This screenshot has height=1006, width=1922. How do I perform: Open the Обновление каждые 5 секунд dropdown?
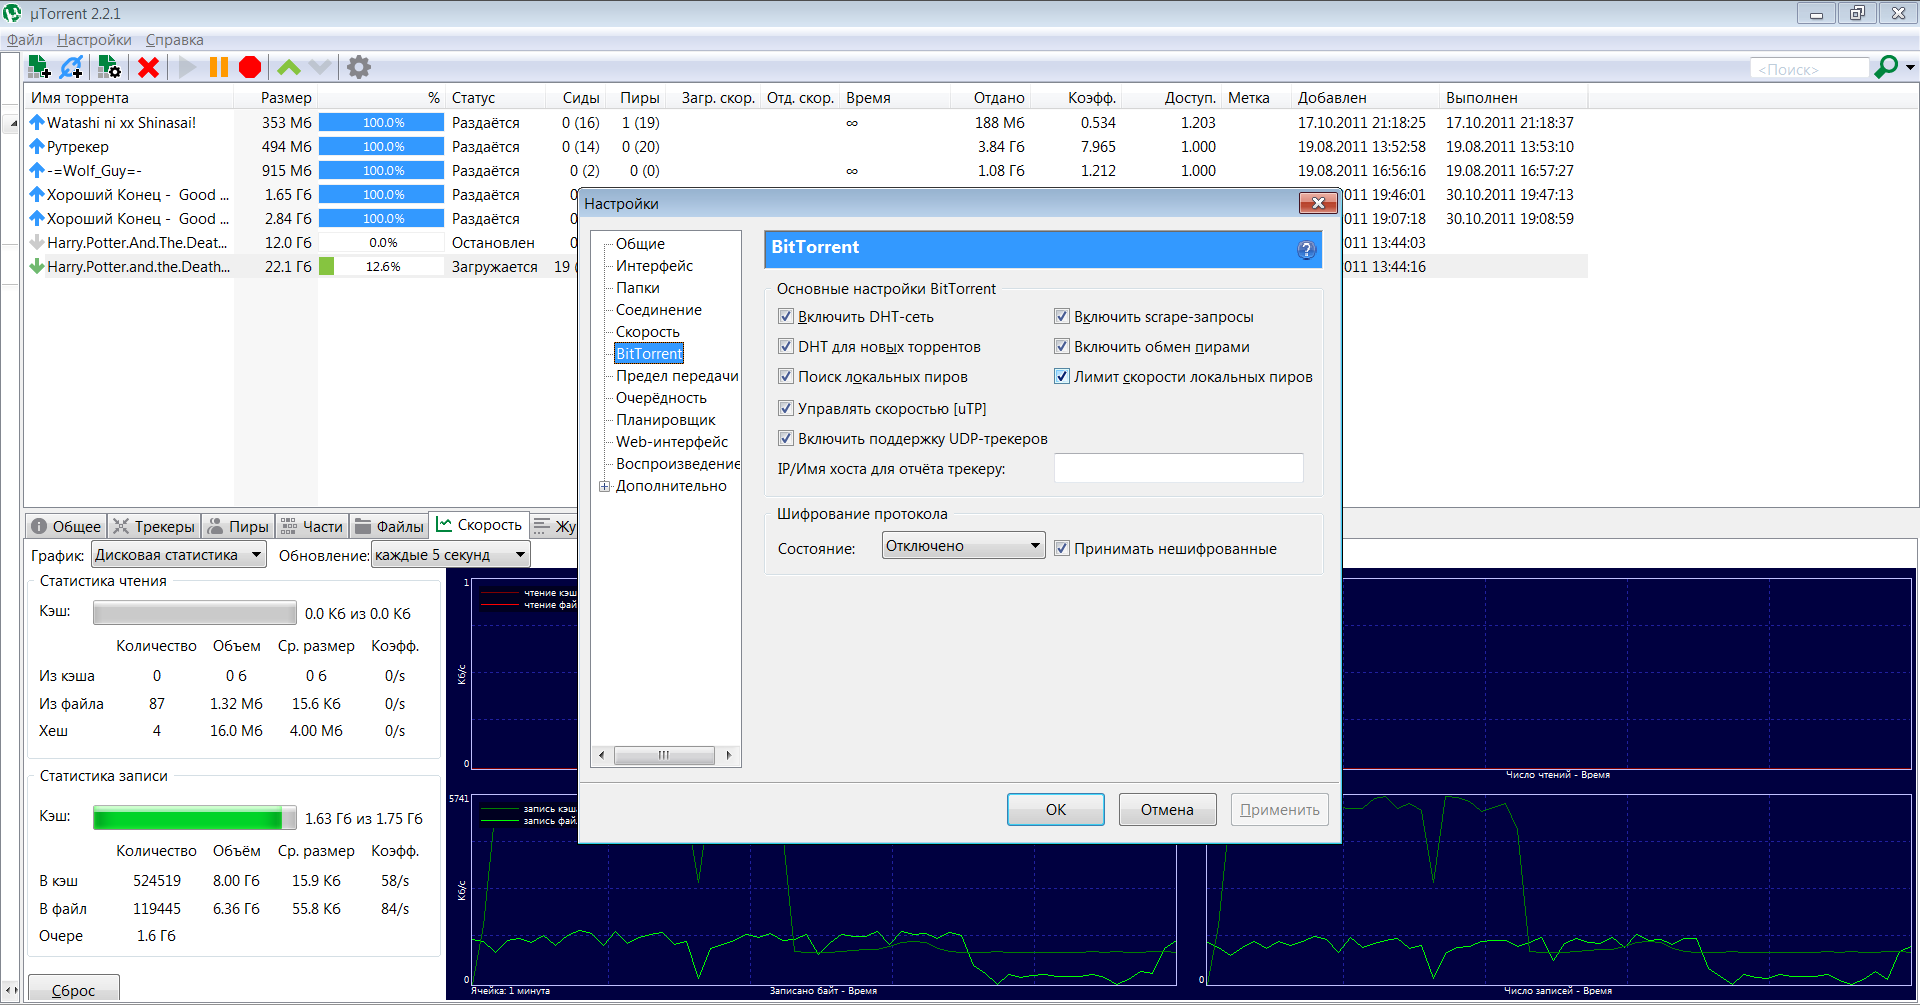point(451,554)
